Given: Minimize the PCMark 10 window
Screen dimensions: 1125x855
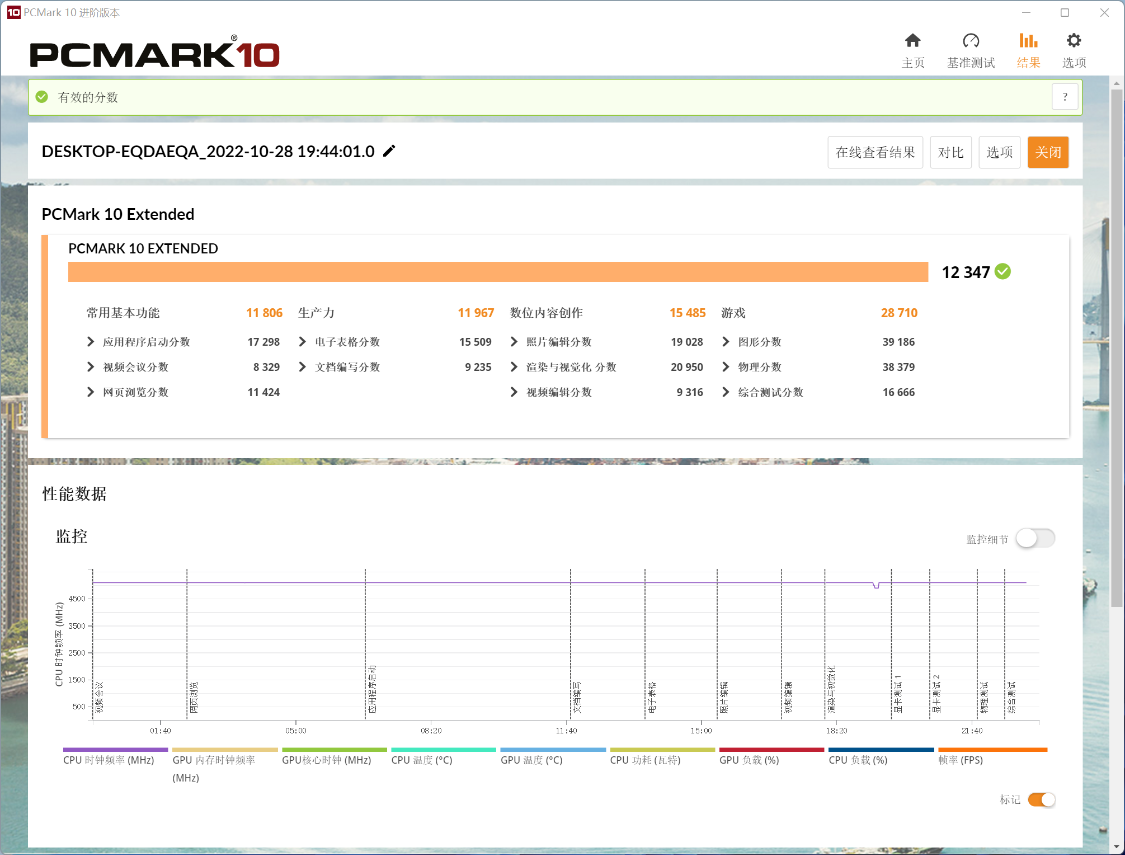Looking at the screenshot, I should click(x=1026, y=12).
